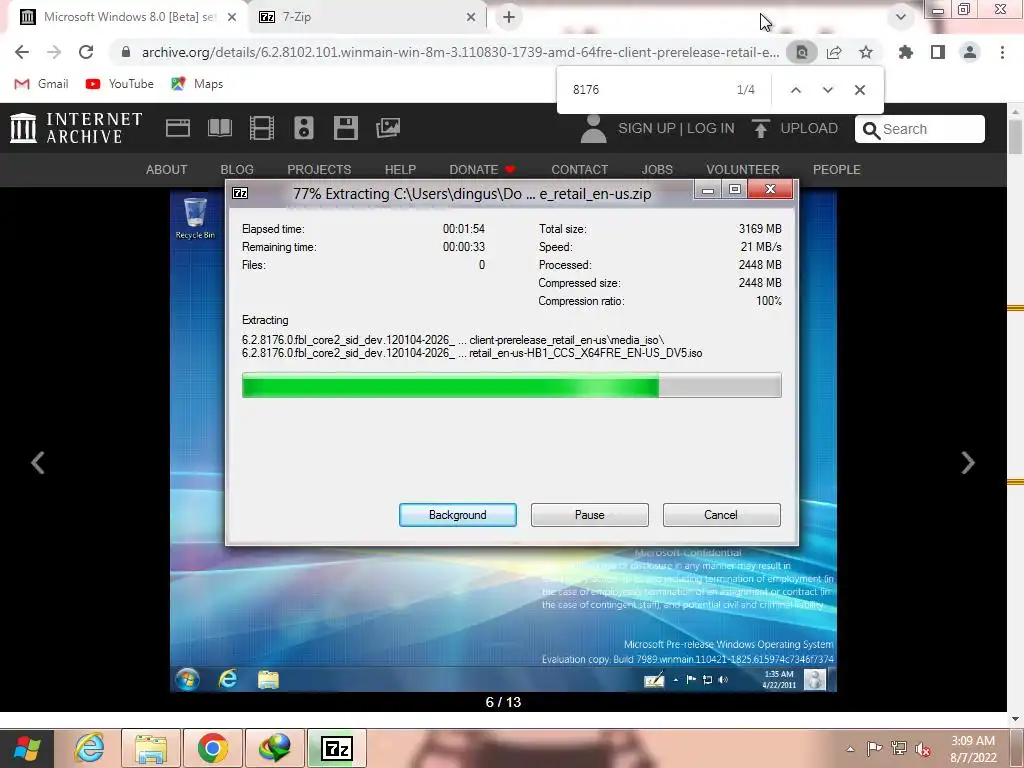Open the JOBS menu item
Image resolution: width=1024 pixels, height=768 pixels.
[657, 170]
